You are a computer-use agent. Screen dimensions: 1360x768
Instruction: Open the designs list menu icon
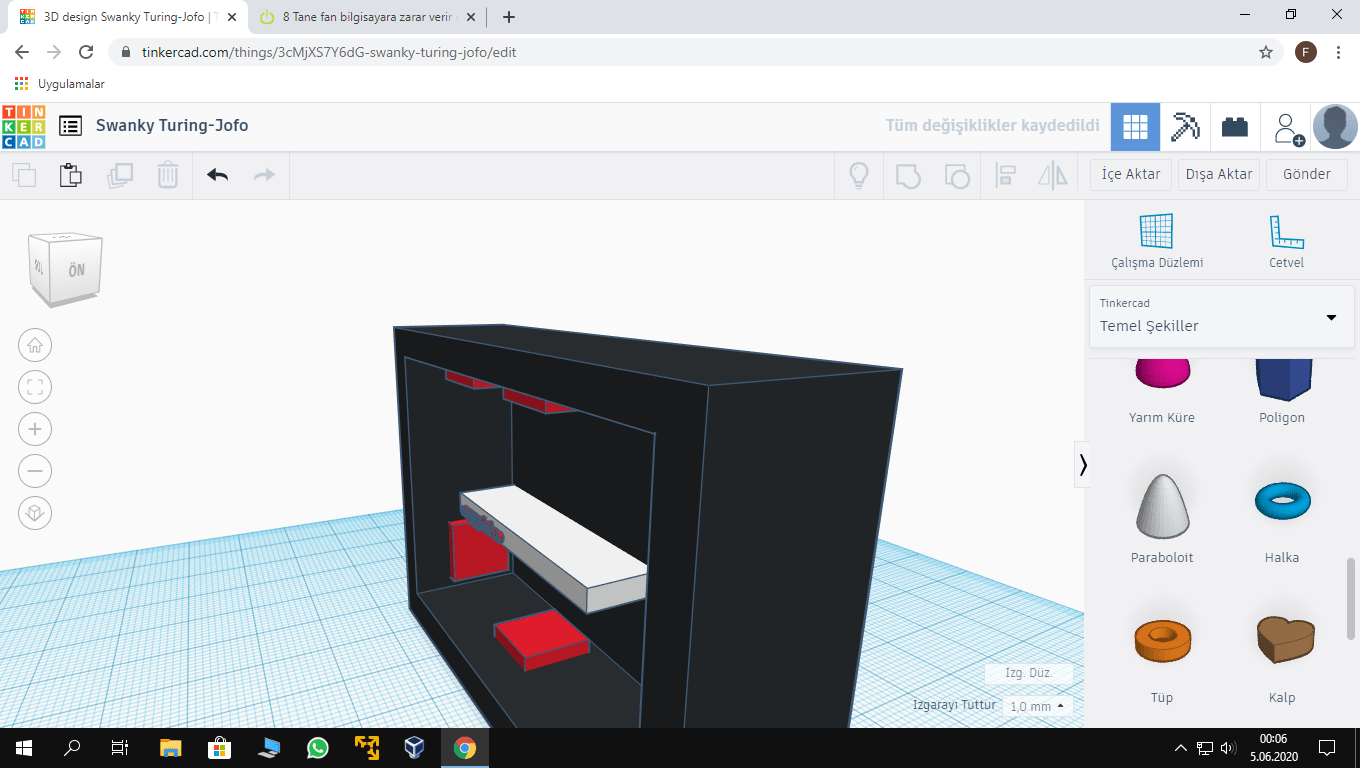point(70,126)
